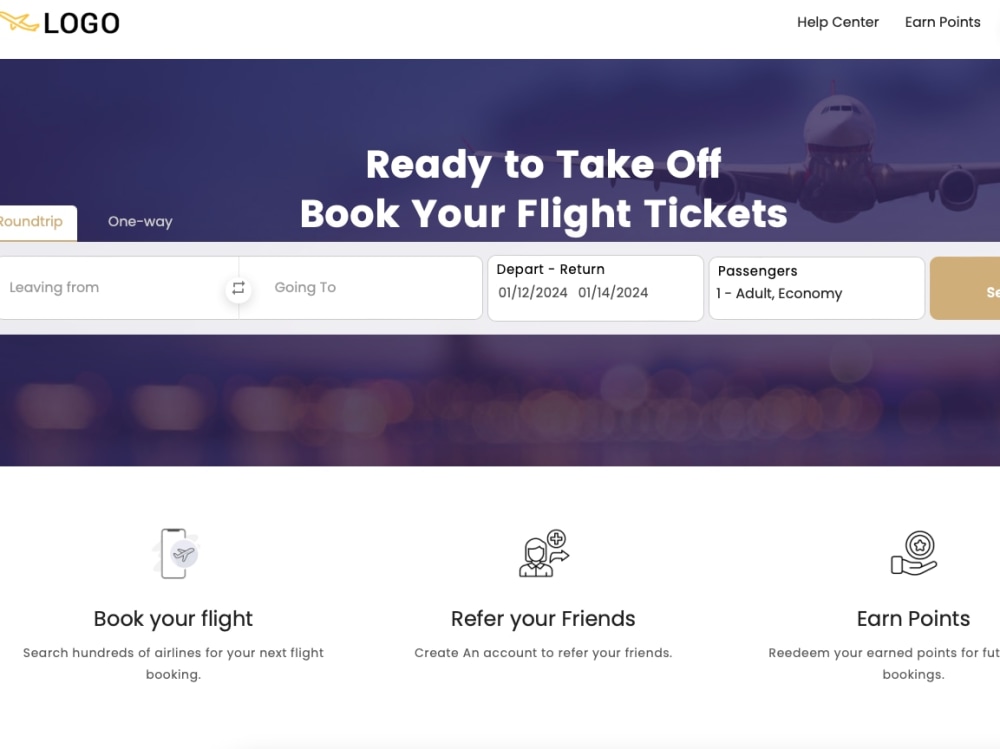Click the Leaving from input field

pos(110,287)
